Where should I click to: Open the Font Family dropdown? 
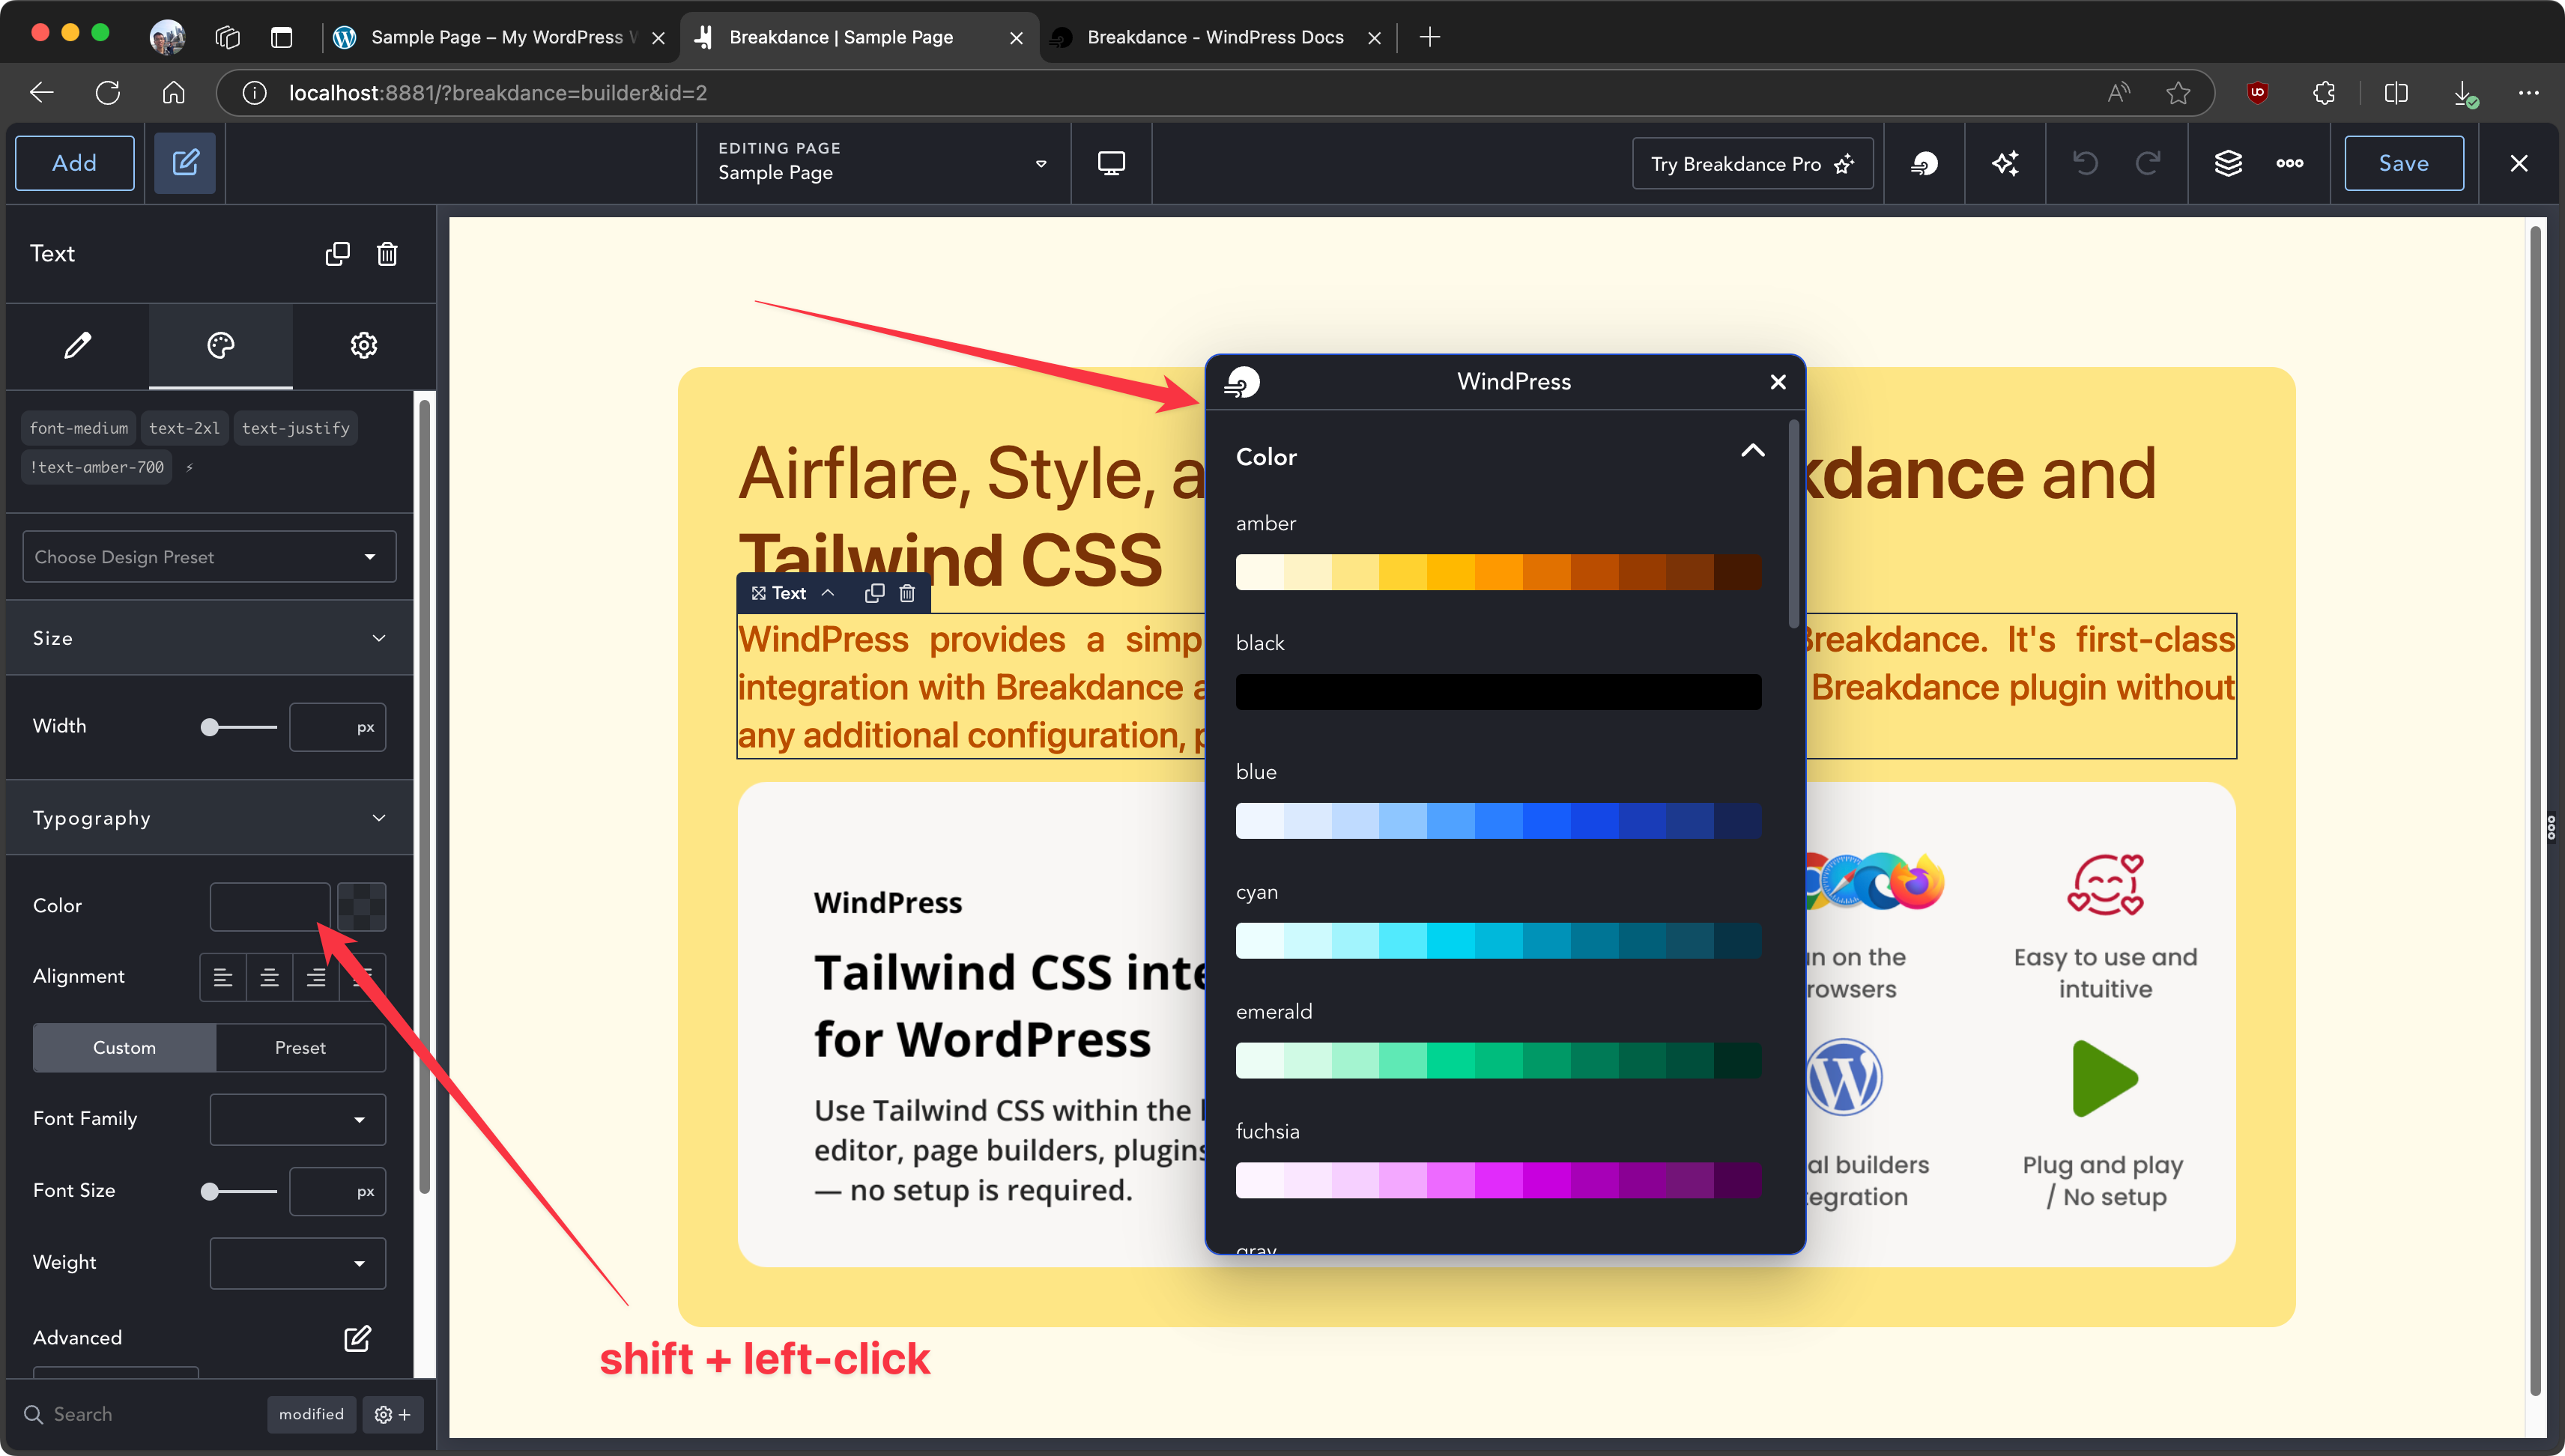(297, 1119)
